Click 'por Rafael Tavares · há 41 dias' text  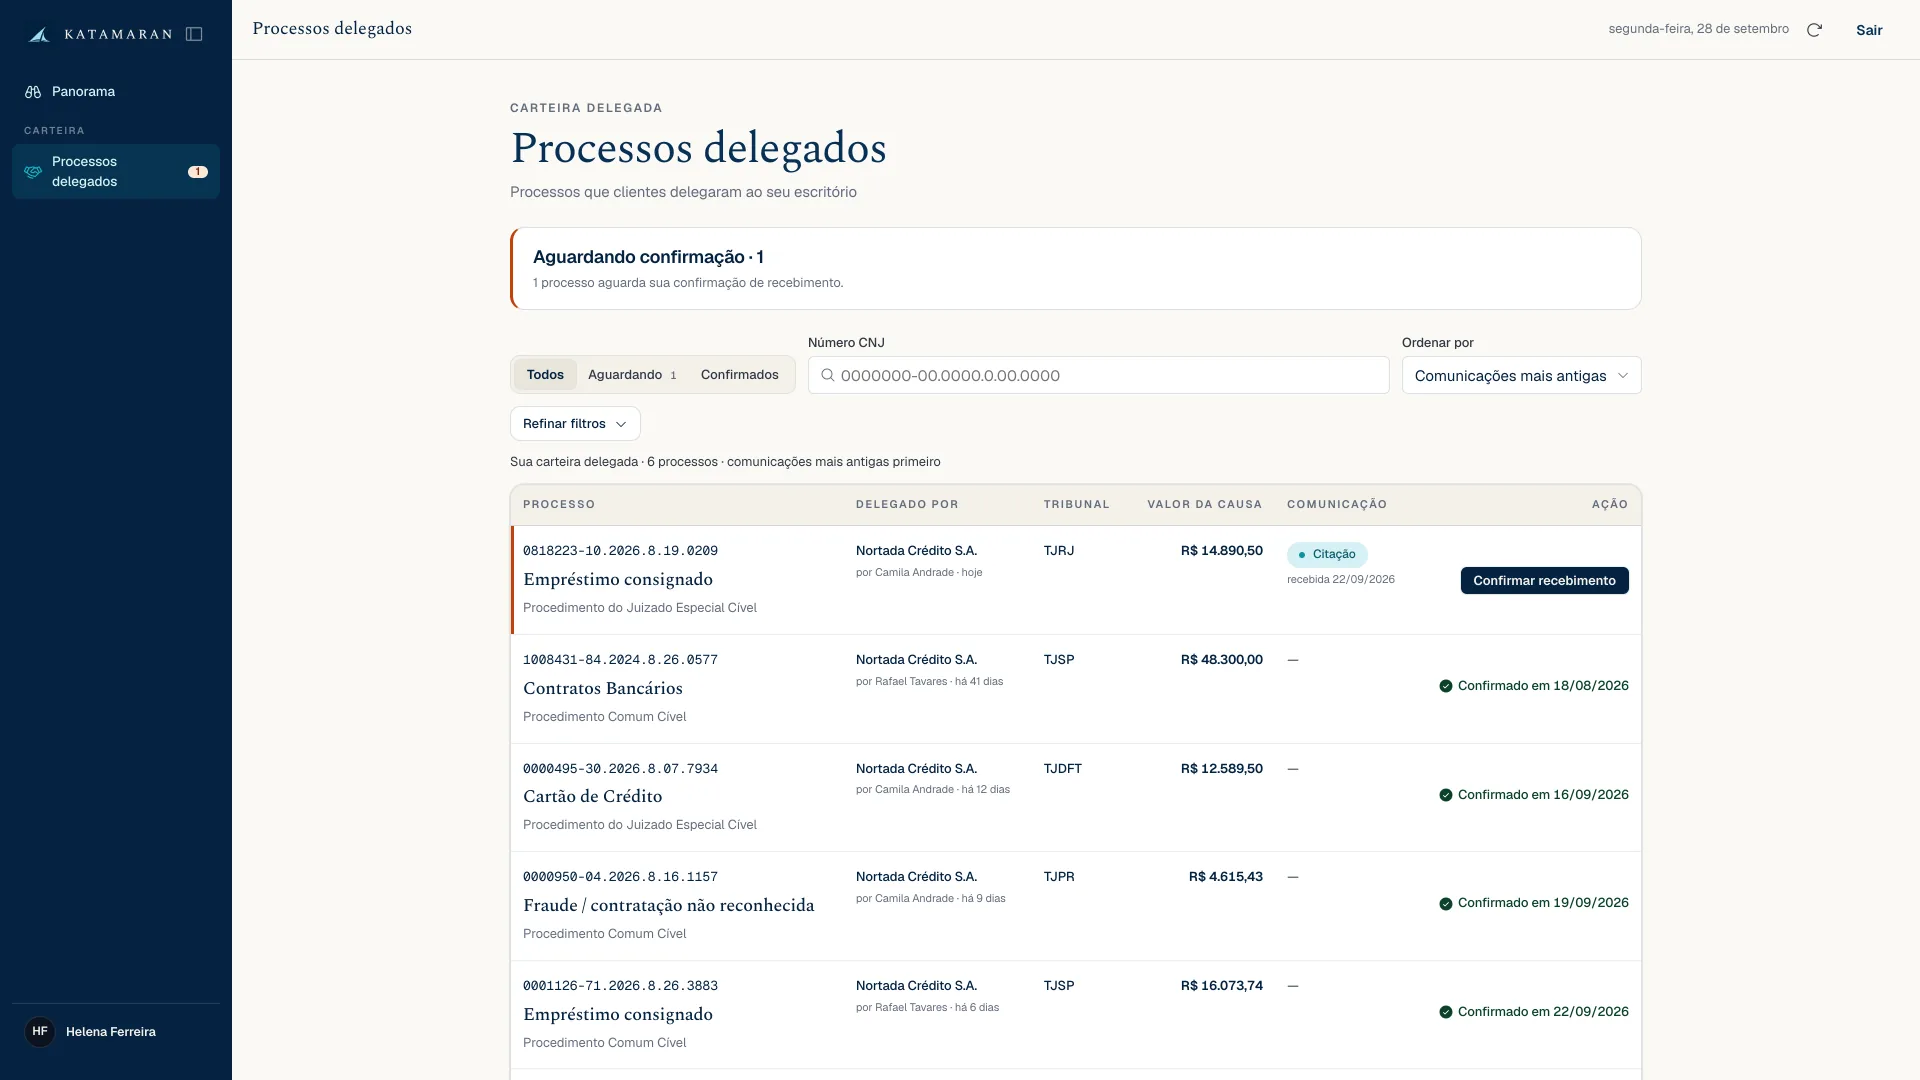[929, 682]
